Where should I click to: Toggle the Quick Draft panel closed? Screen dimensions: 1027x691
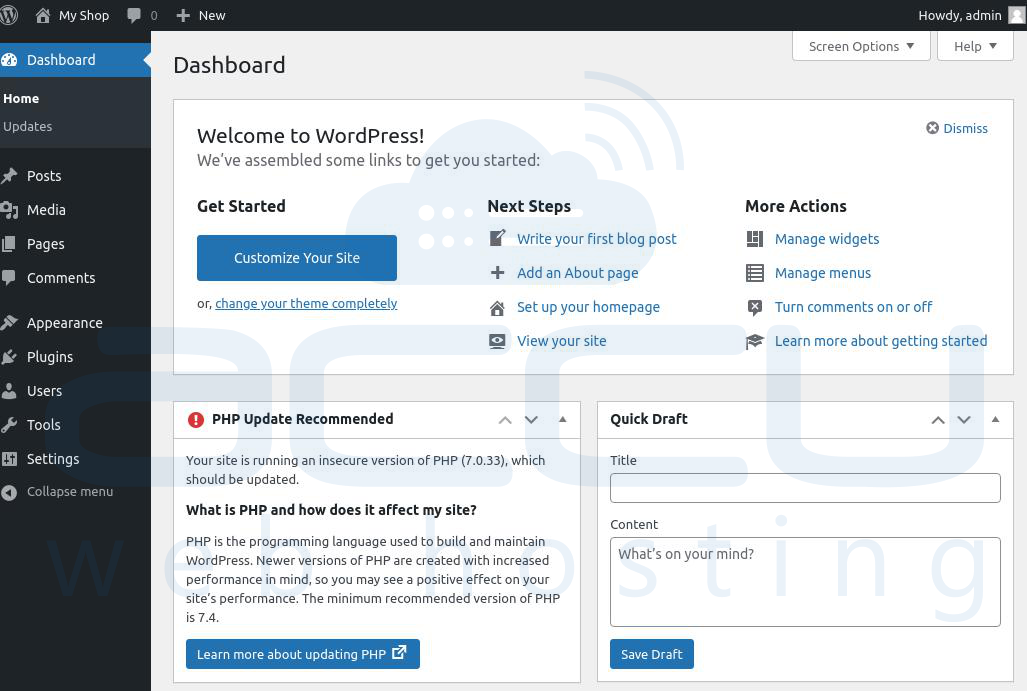coord(996,419)
